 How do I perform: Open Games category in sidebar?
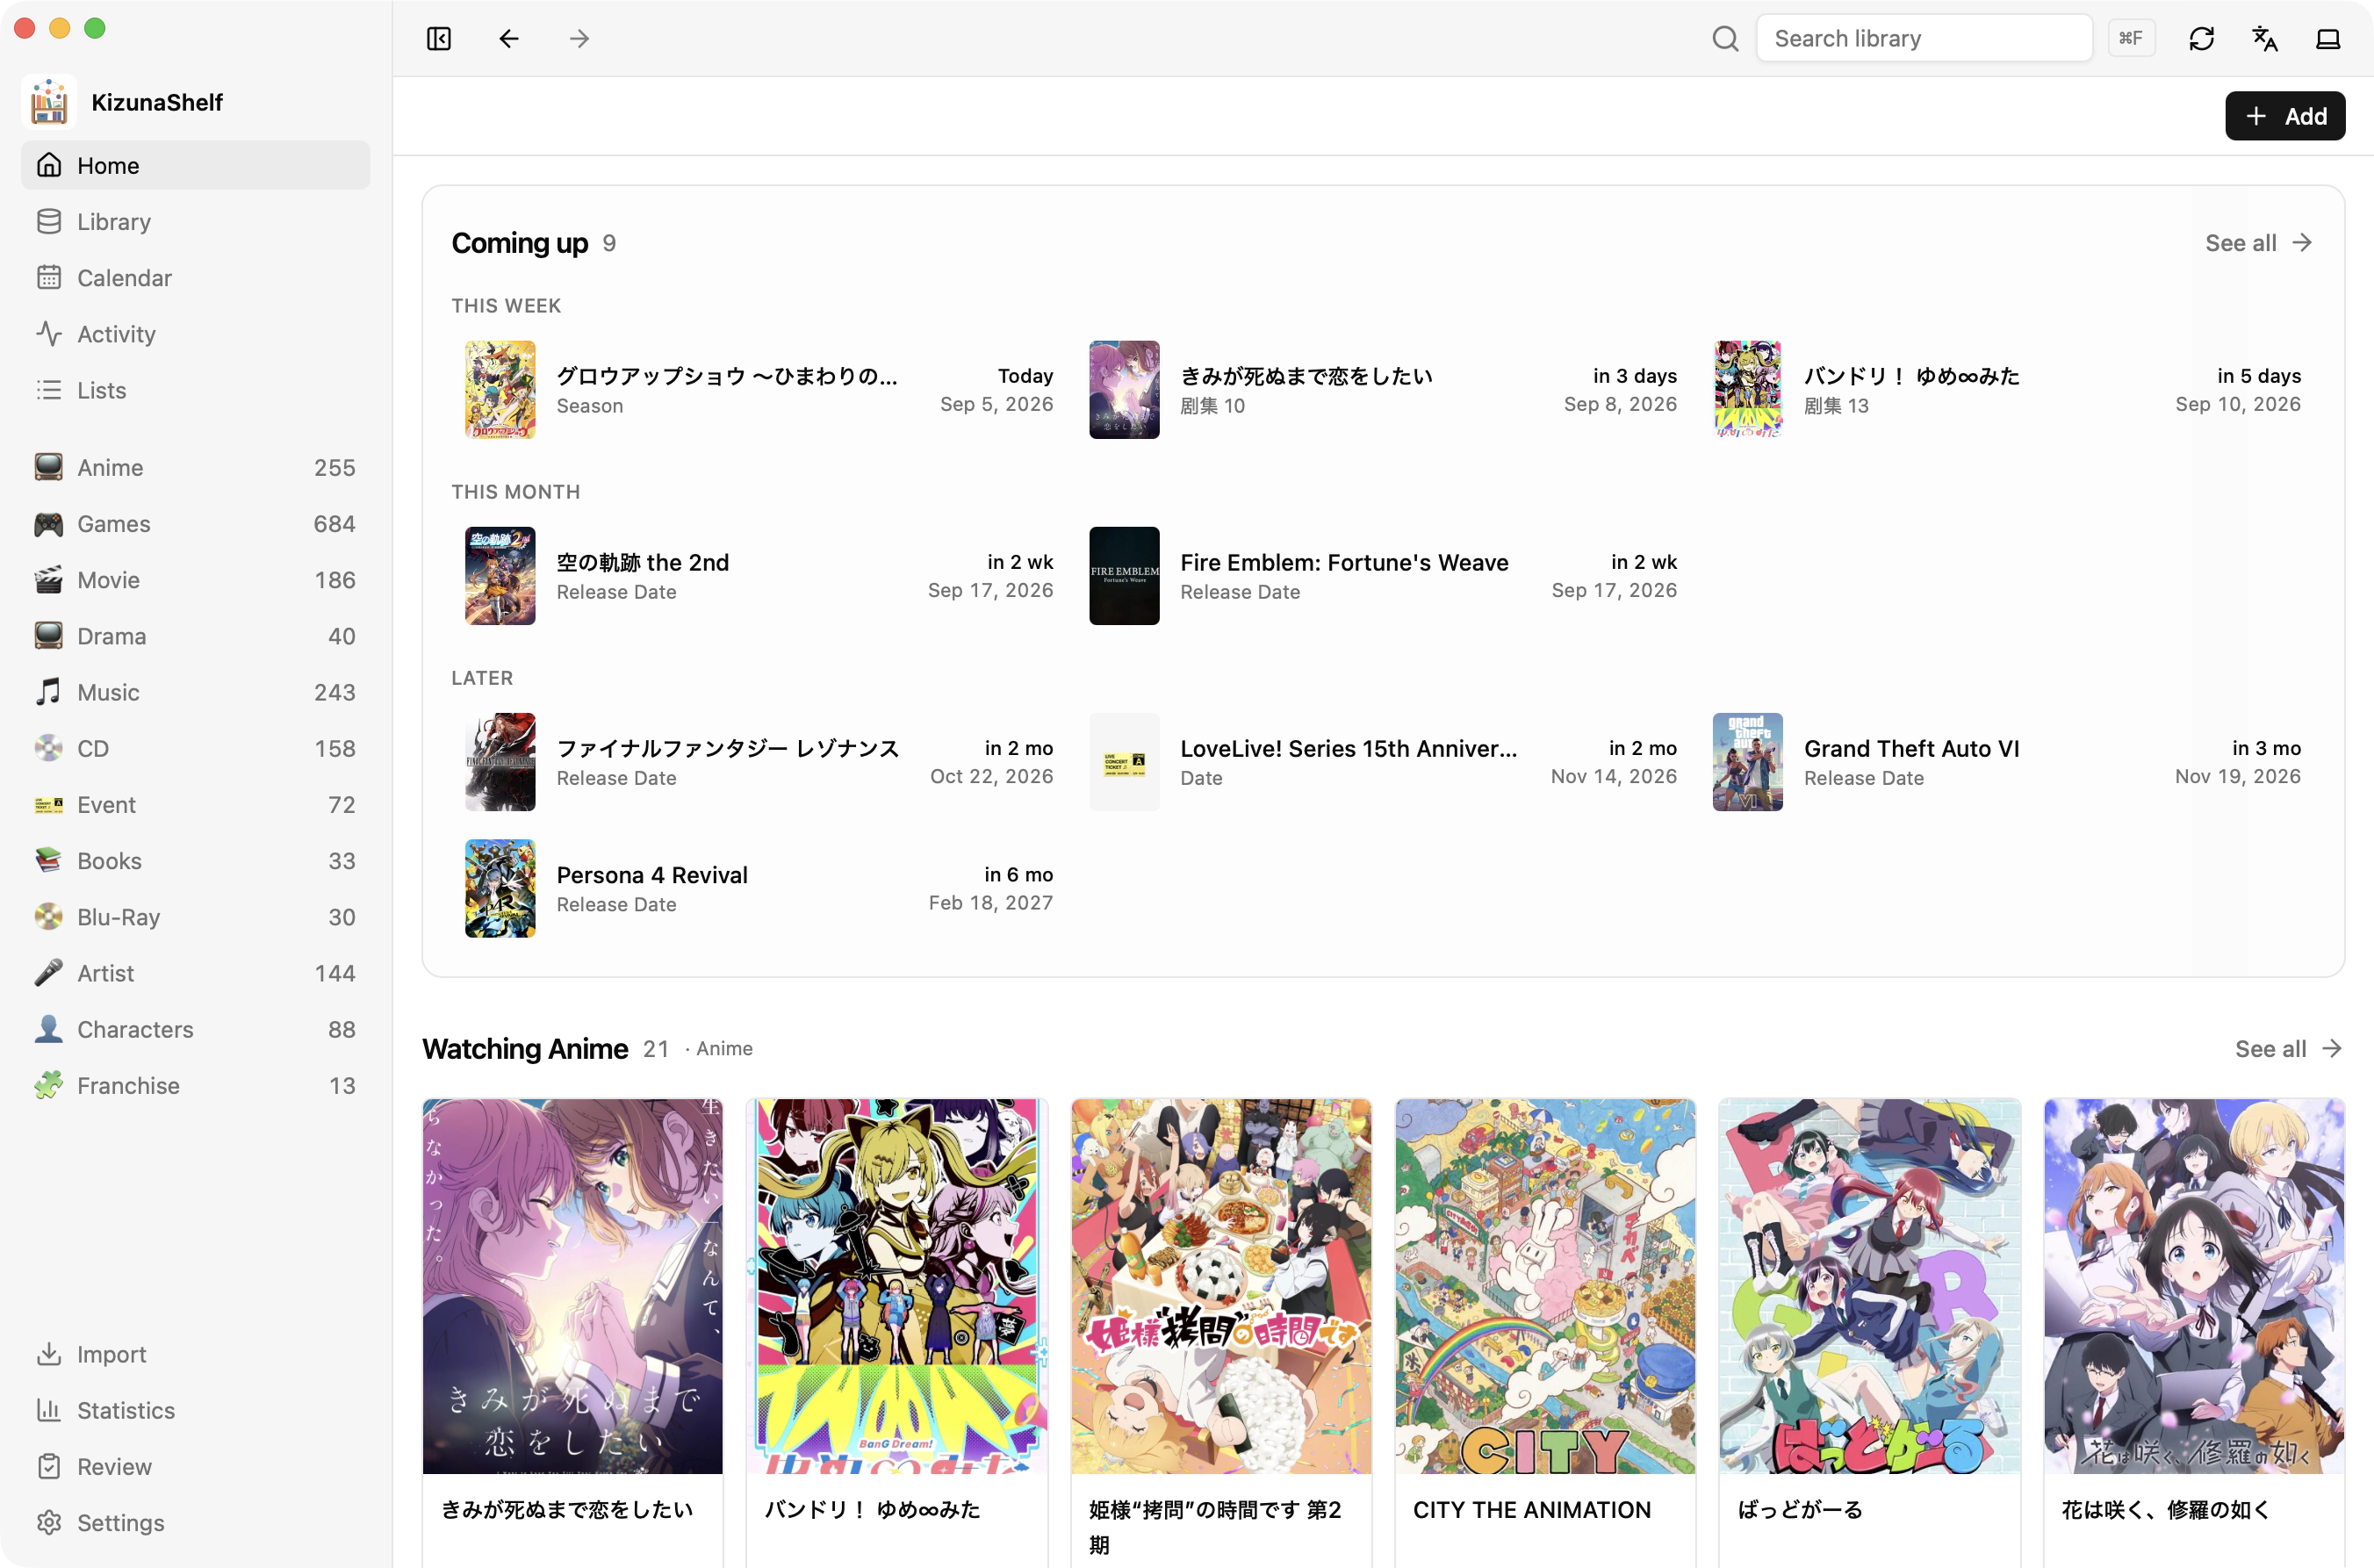tap(196, 523)
